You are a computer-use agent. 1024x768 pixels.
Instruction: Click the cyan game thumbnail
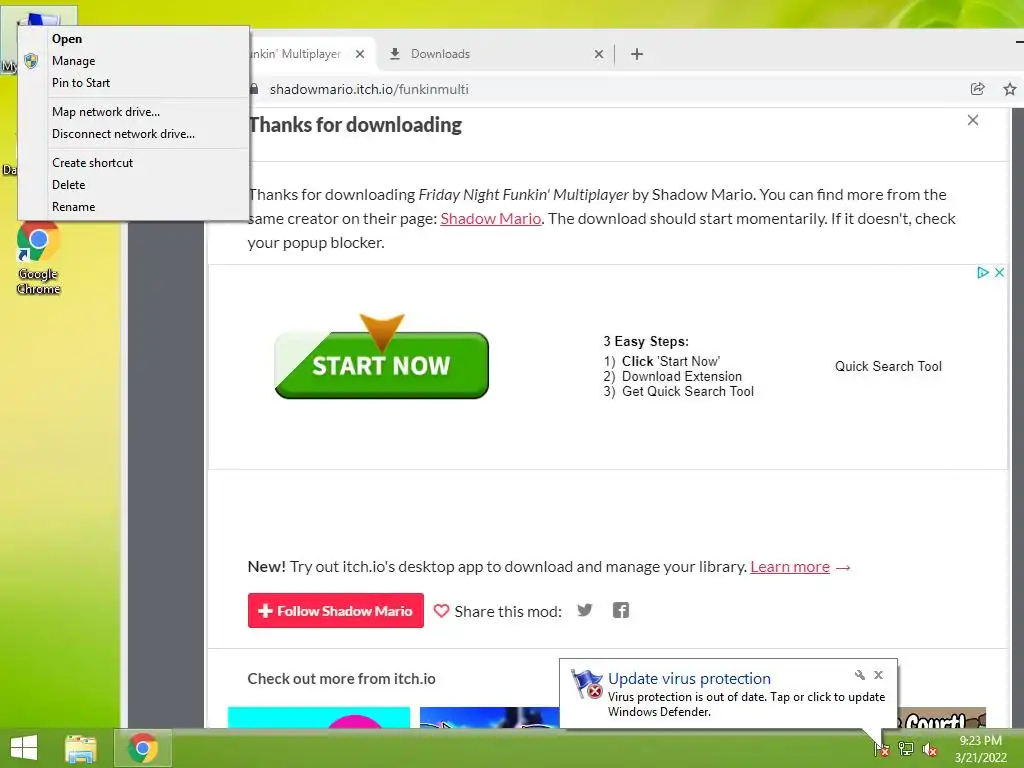click(x=319, y=717)
